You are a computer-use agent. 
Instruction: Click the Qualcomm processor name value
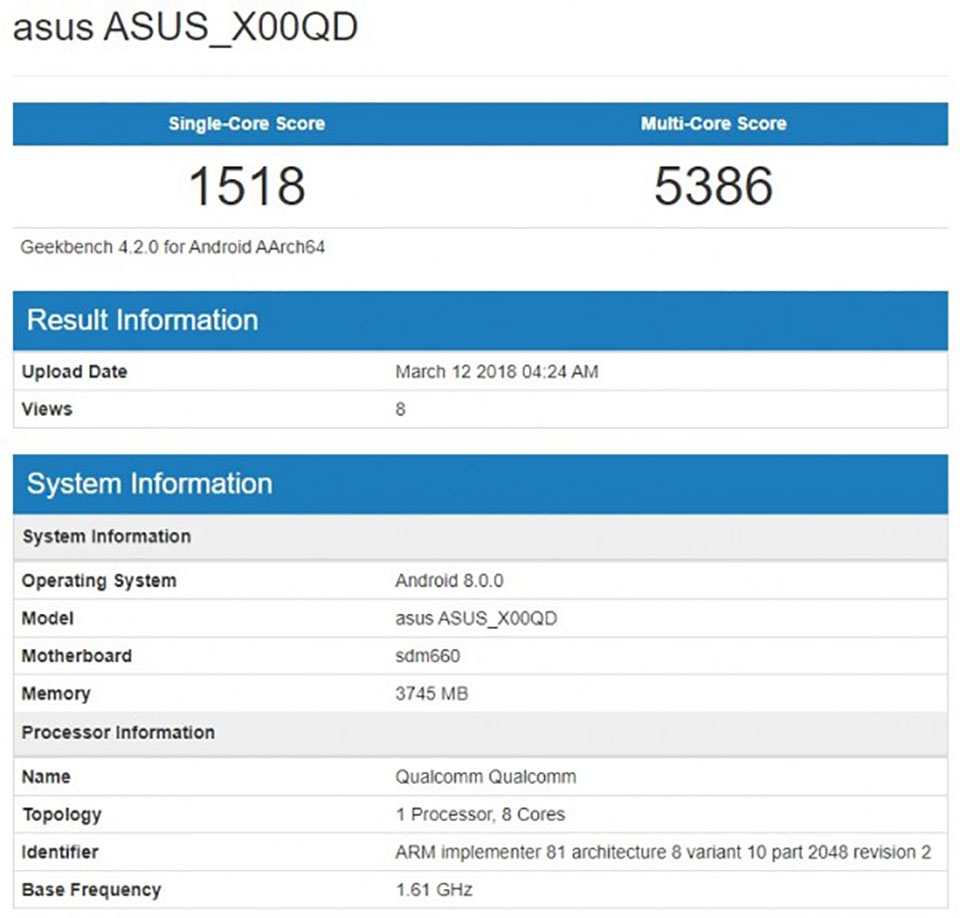click(x=485, y=776)
